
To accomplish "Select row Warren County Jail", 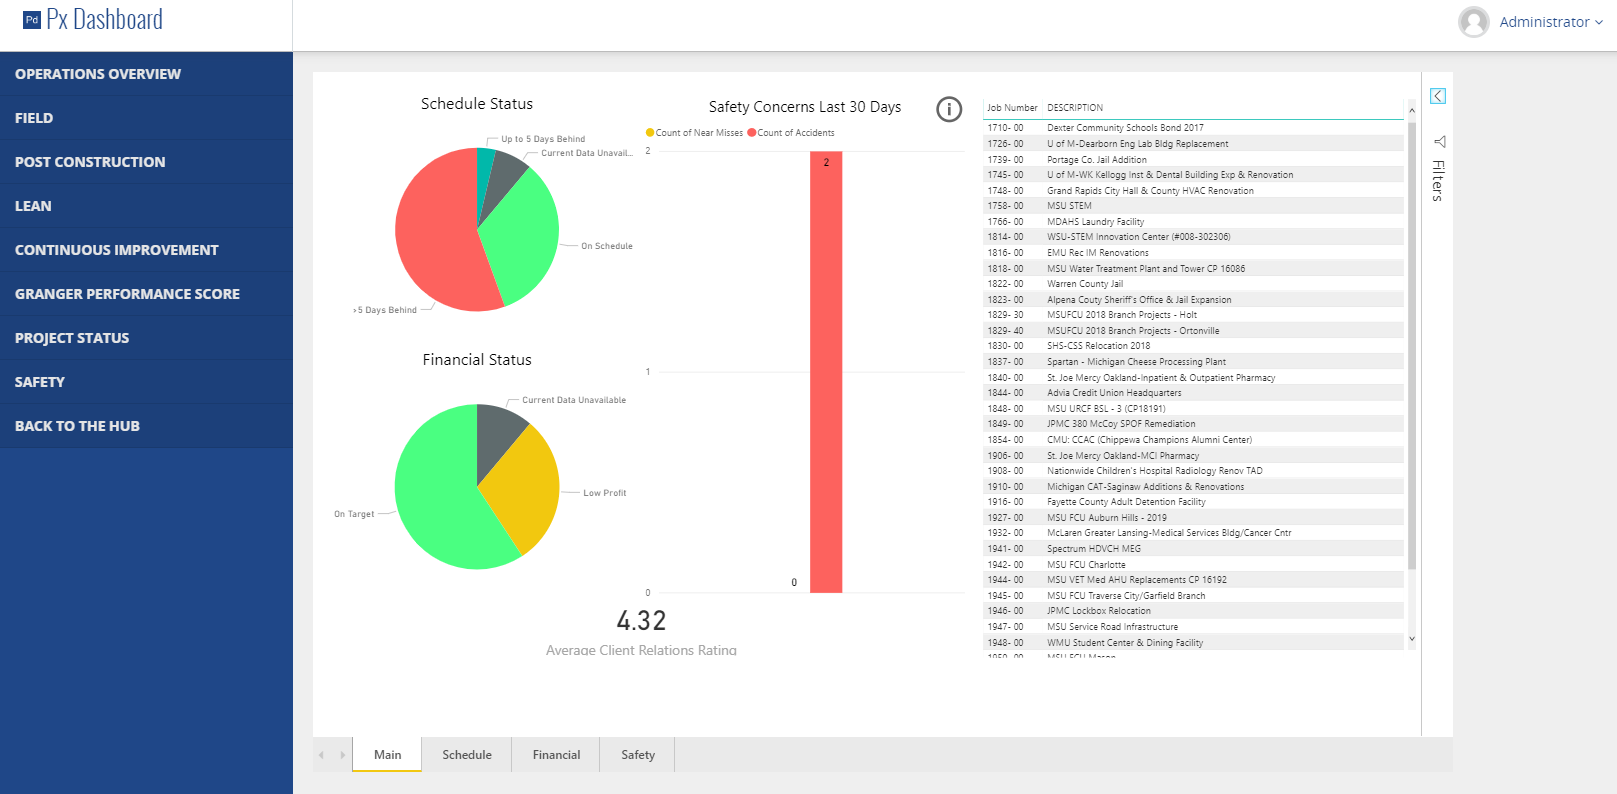I will (1194, 284).
